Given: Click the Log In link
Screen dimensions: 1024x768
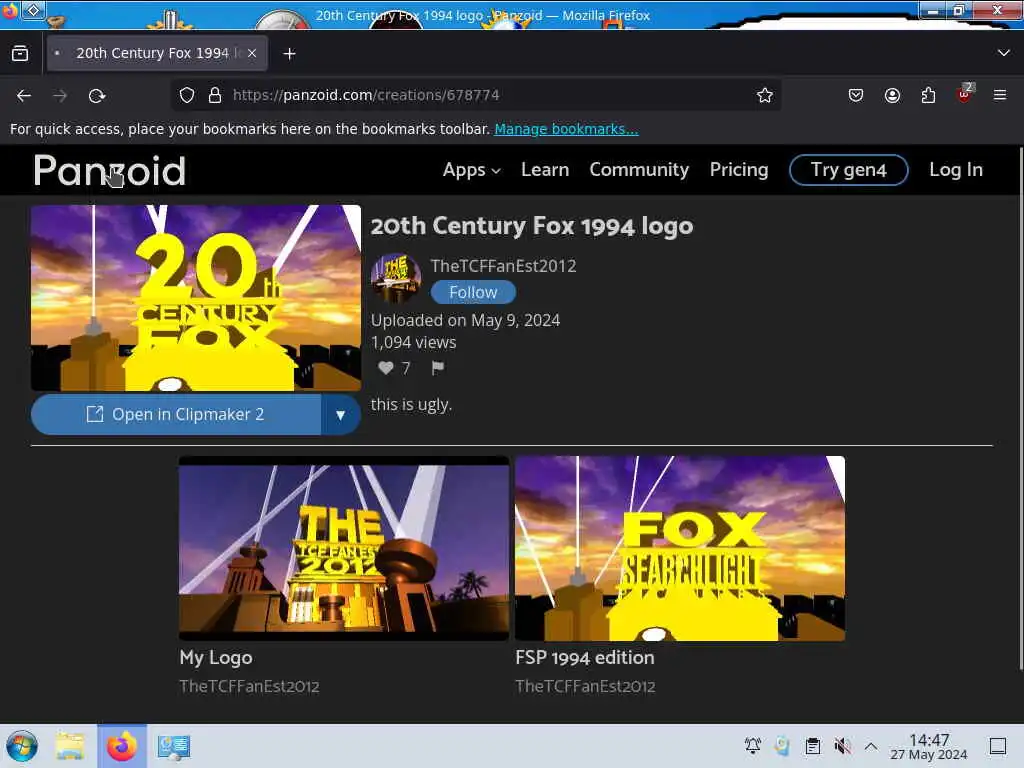Looking at the screenshot, I should coord(955,170).
